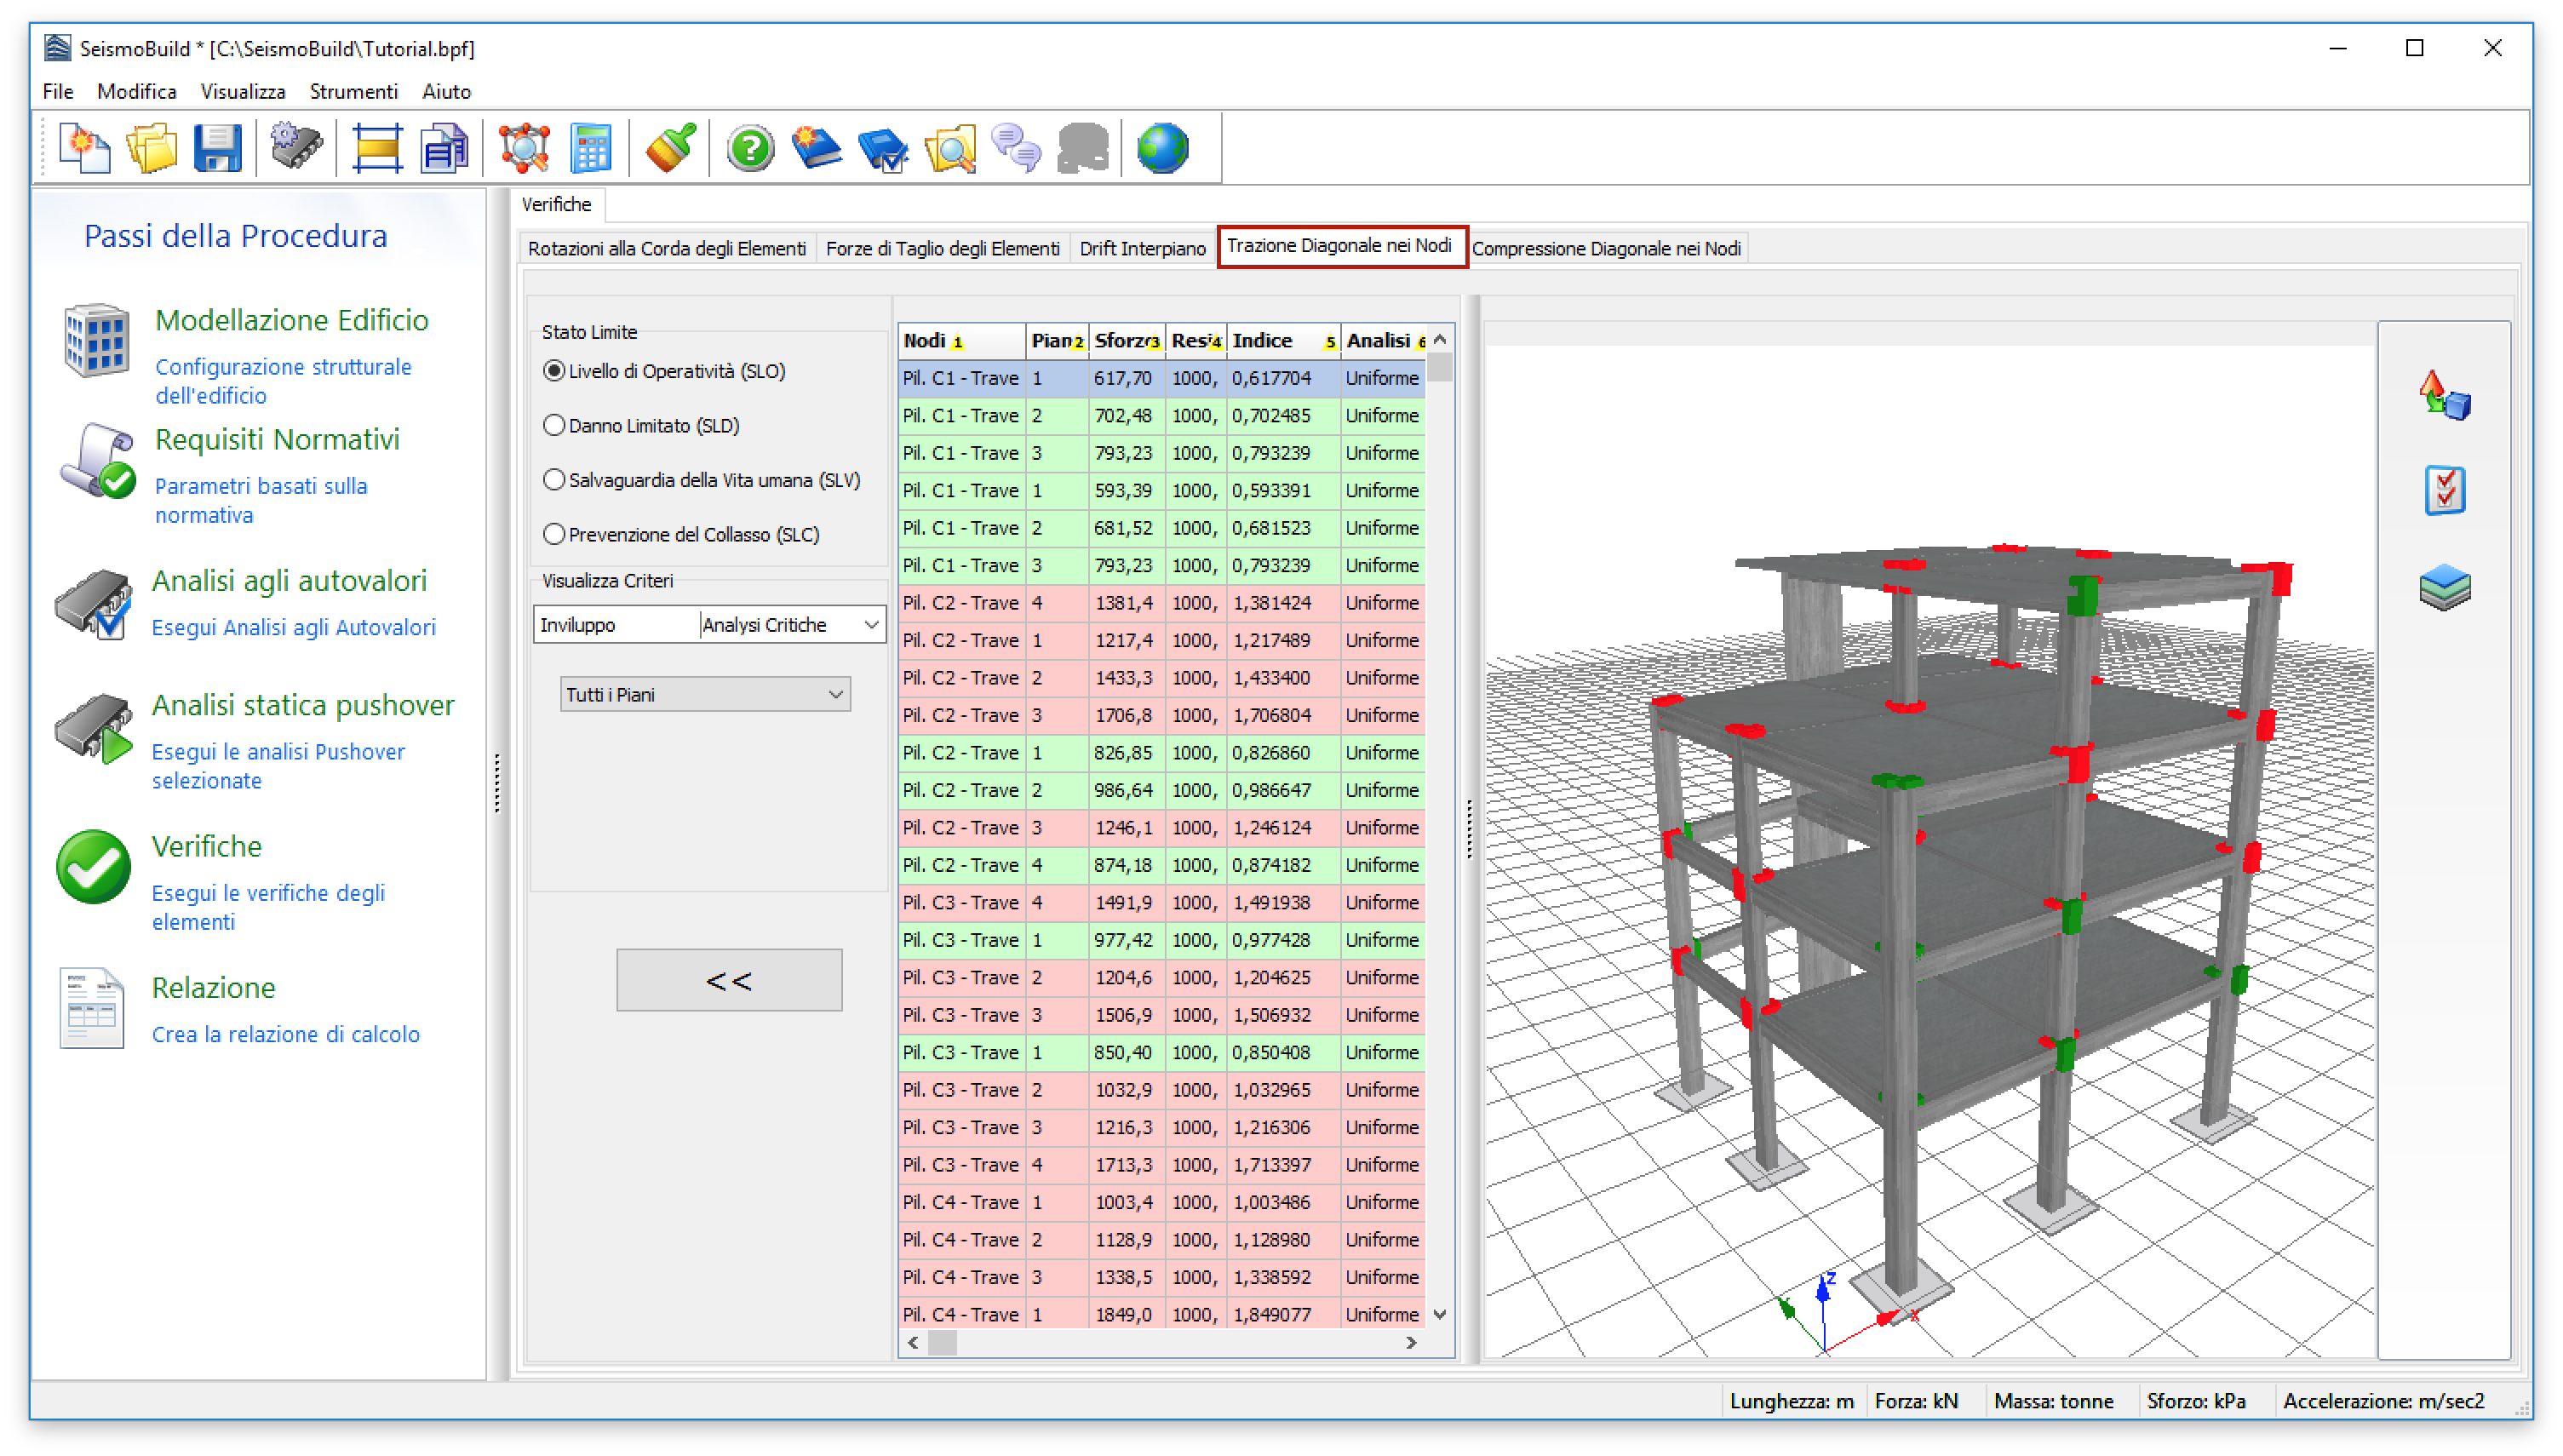The height and width of the screenshot is (1456, 2563).
Task: Click the table's horizontal scrollbar right arrow
Action: coord(1411,1342)
